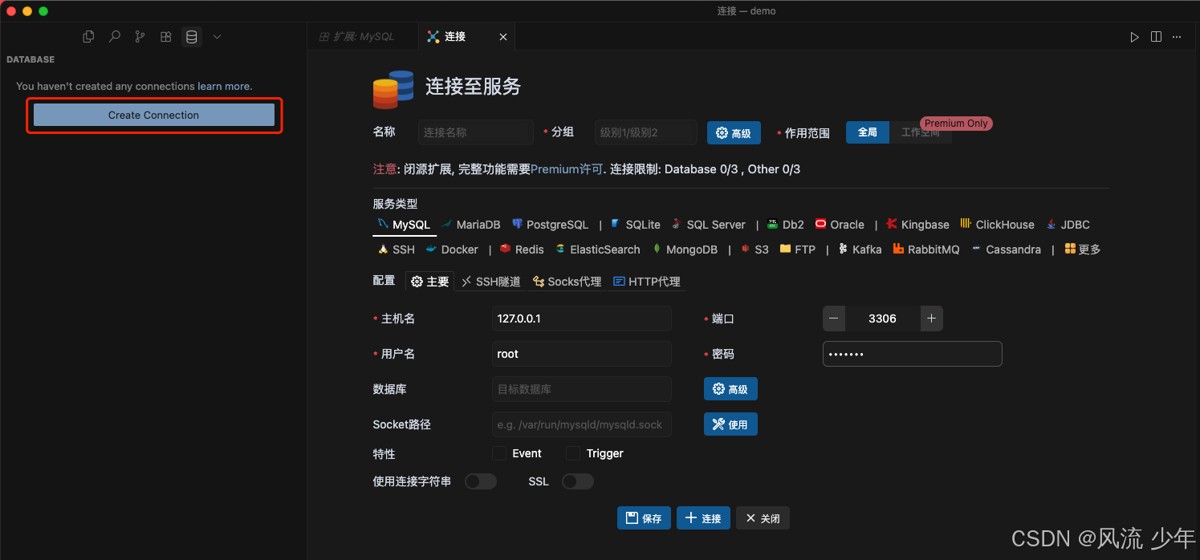The image size is (1200, 560).
Task: Decrease the port with the minus button
Action: point(834,319)
